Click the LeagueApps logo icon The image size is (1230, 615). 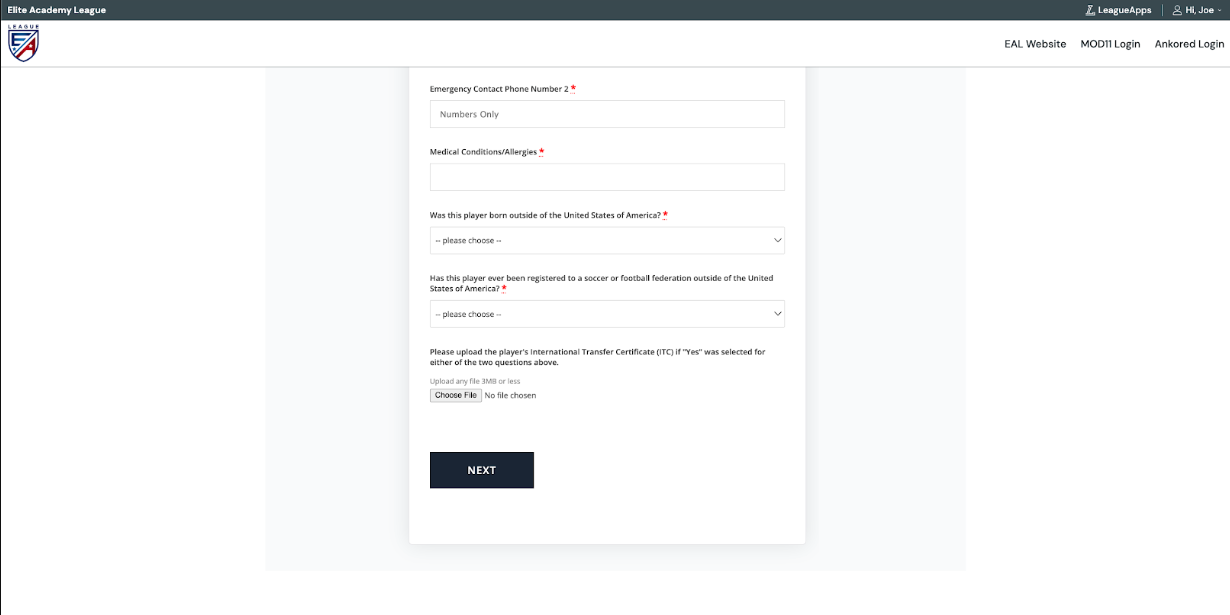(x=1090, y=10)
